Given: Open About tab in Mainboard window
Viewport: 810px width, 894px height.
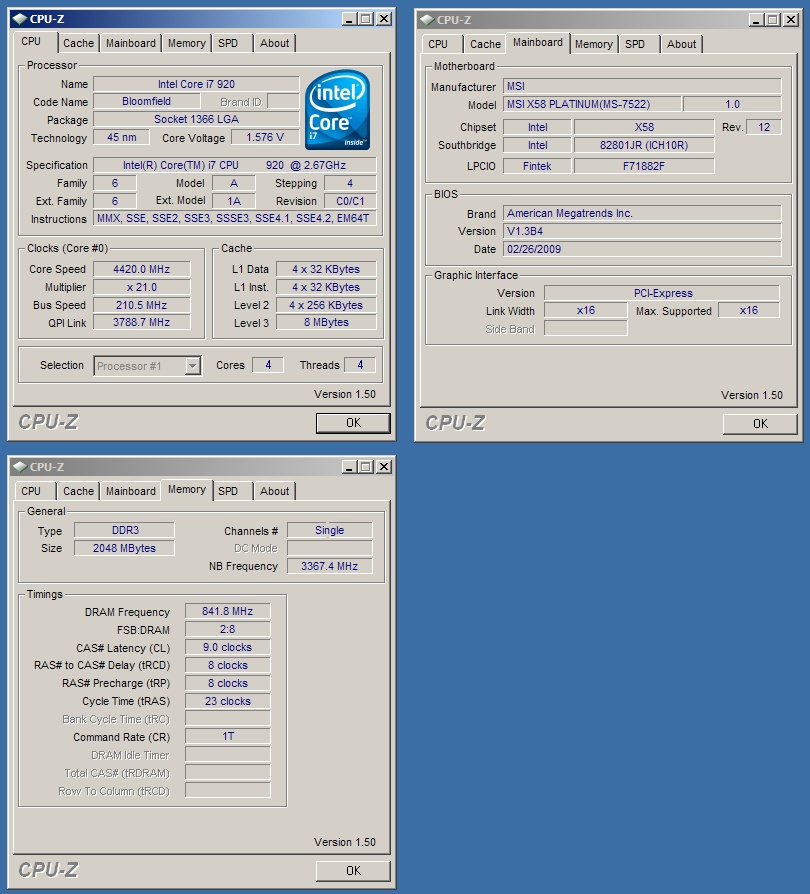Looking at the screenshot, I should [681, 44].
